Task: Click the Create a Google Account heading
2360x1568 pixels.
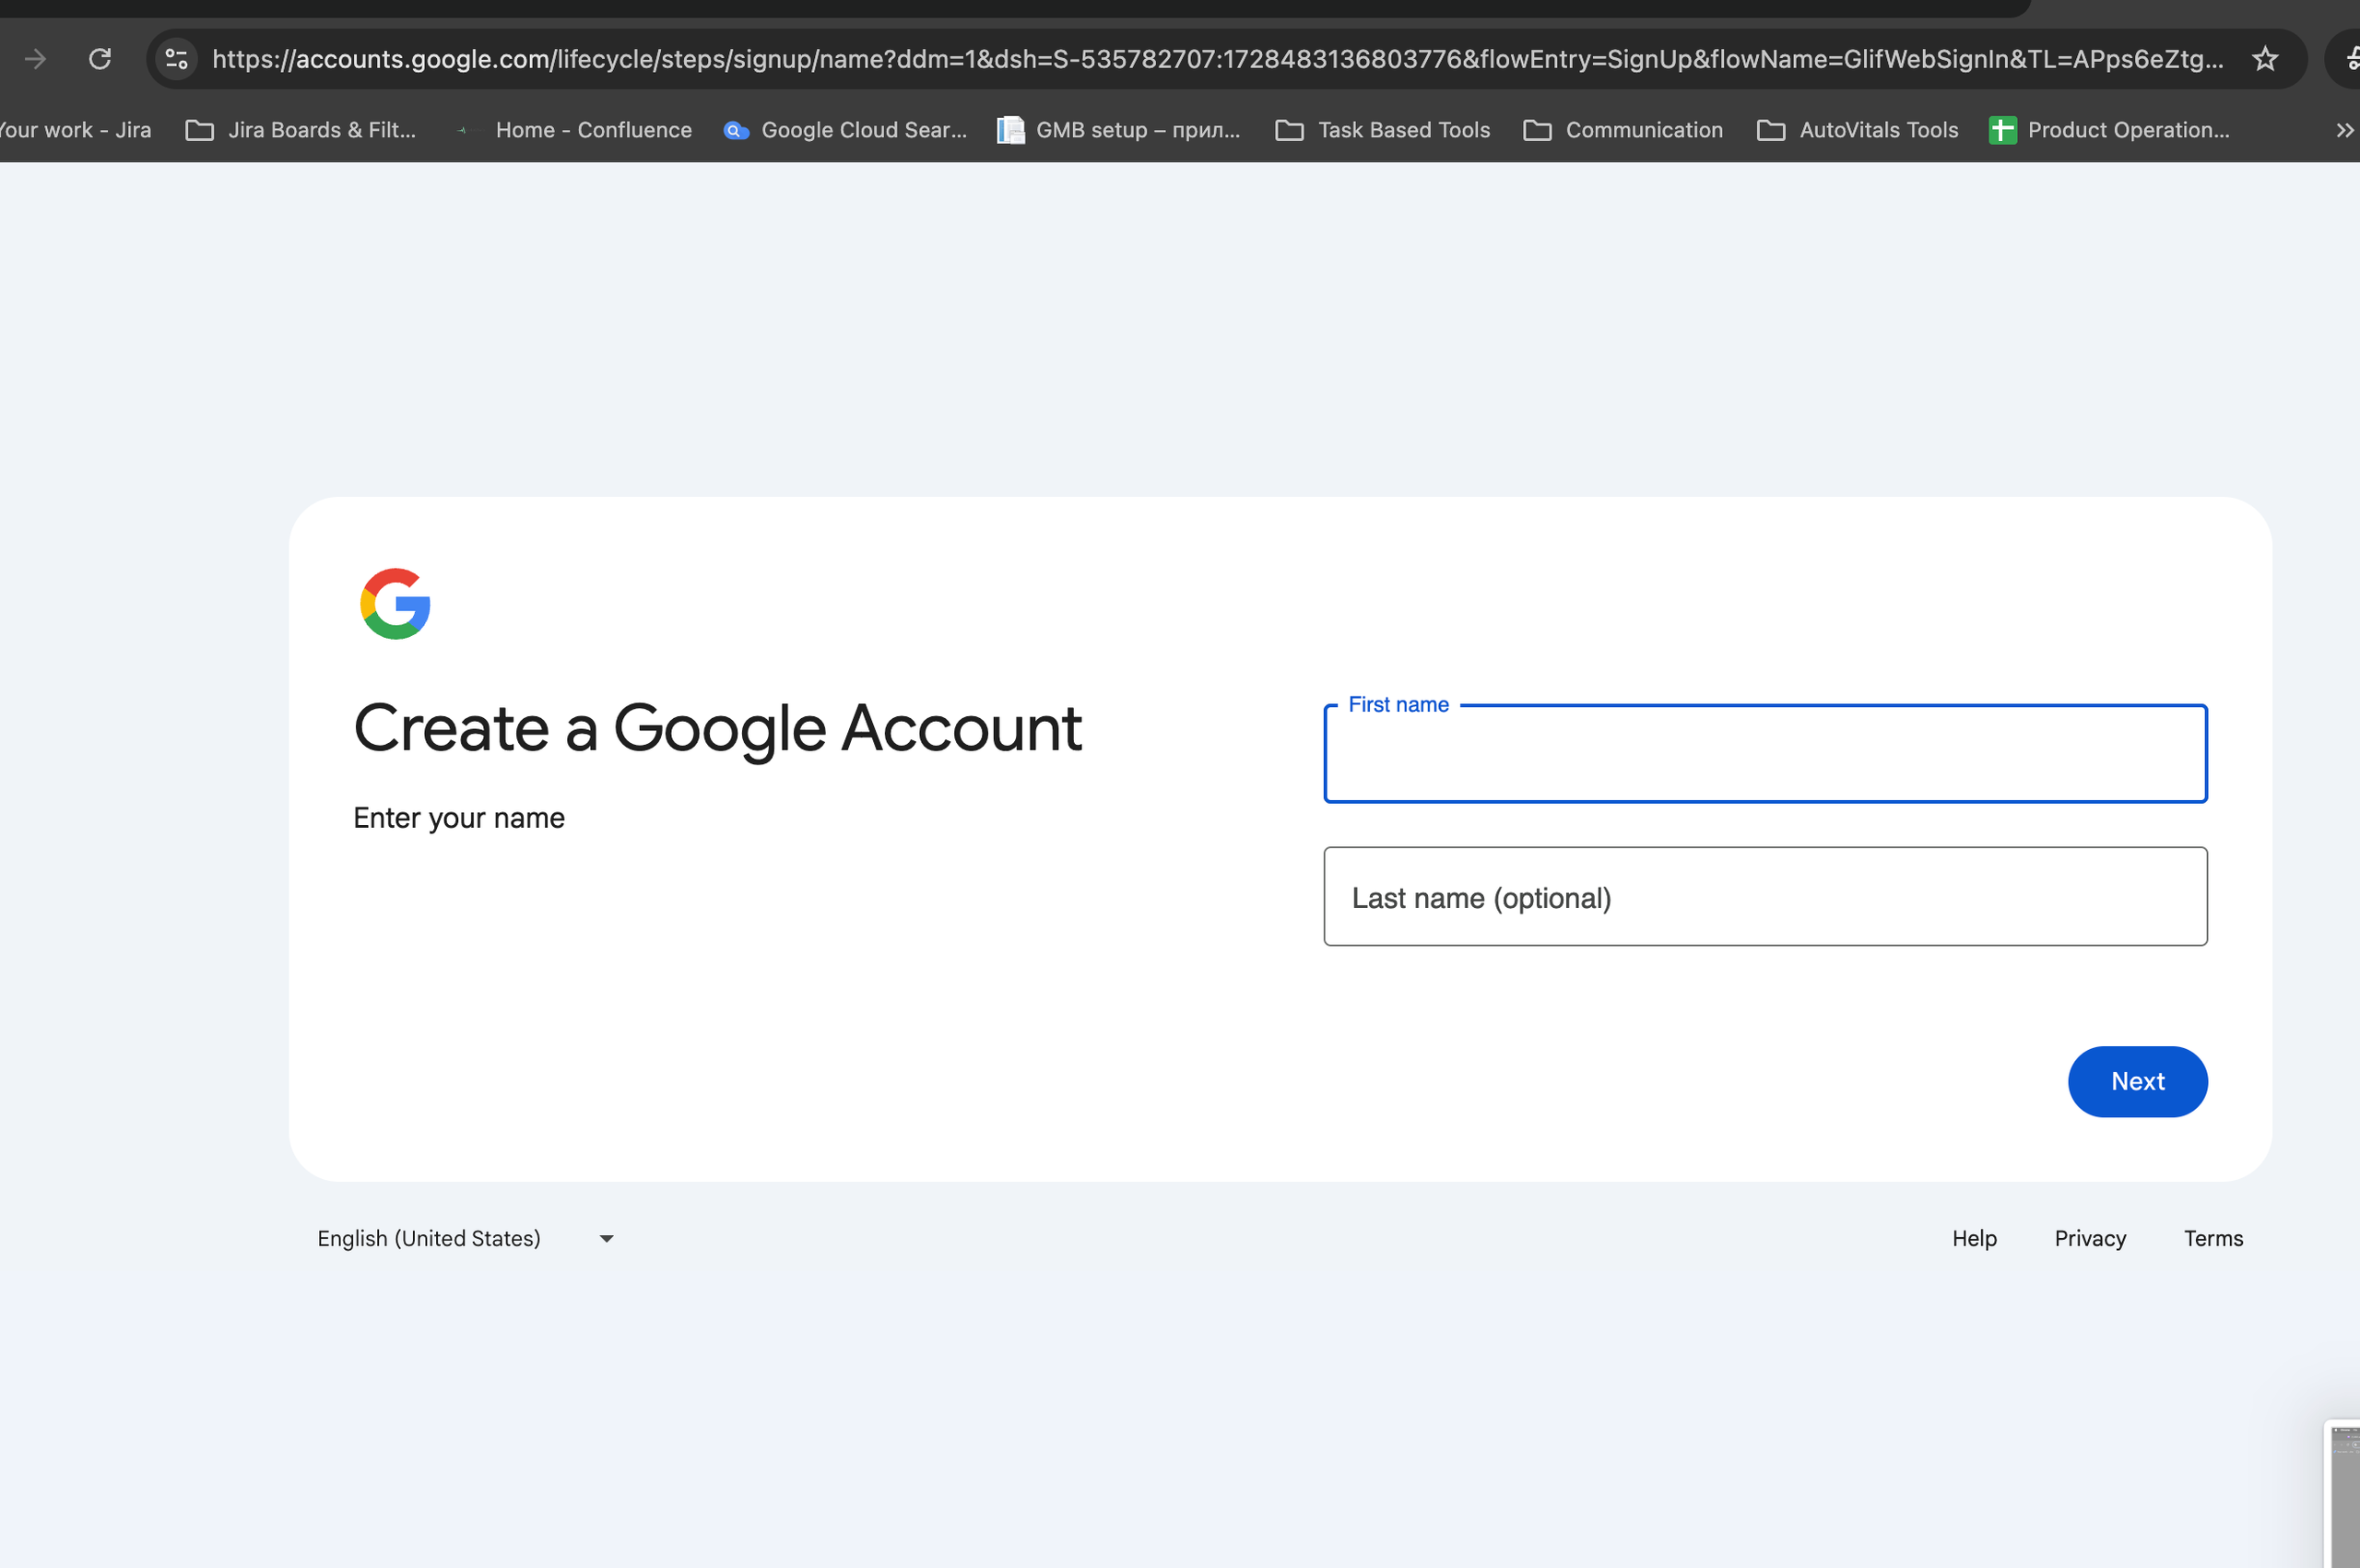Action: [717, 728]
